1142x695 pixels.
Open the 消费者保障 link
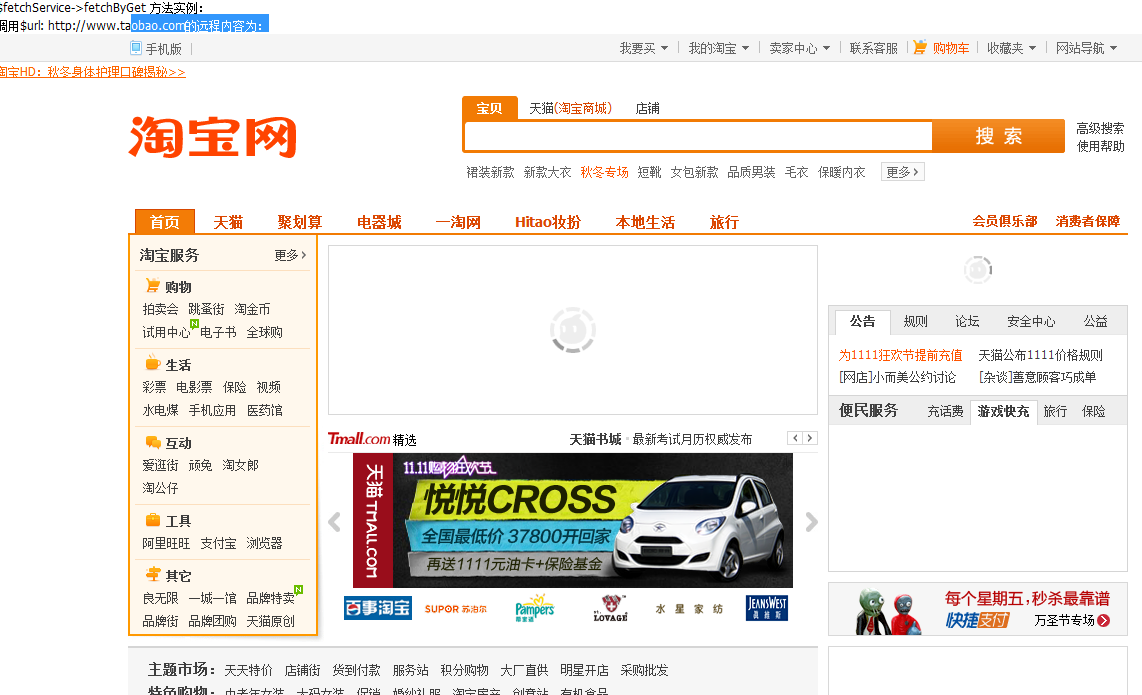[x=1087, y=221]
